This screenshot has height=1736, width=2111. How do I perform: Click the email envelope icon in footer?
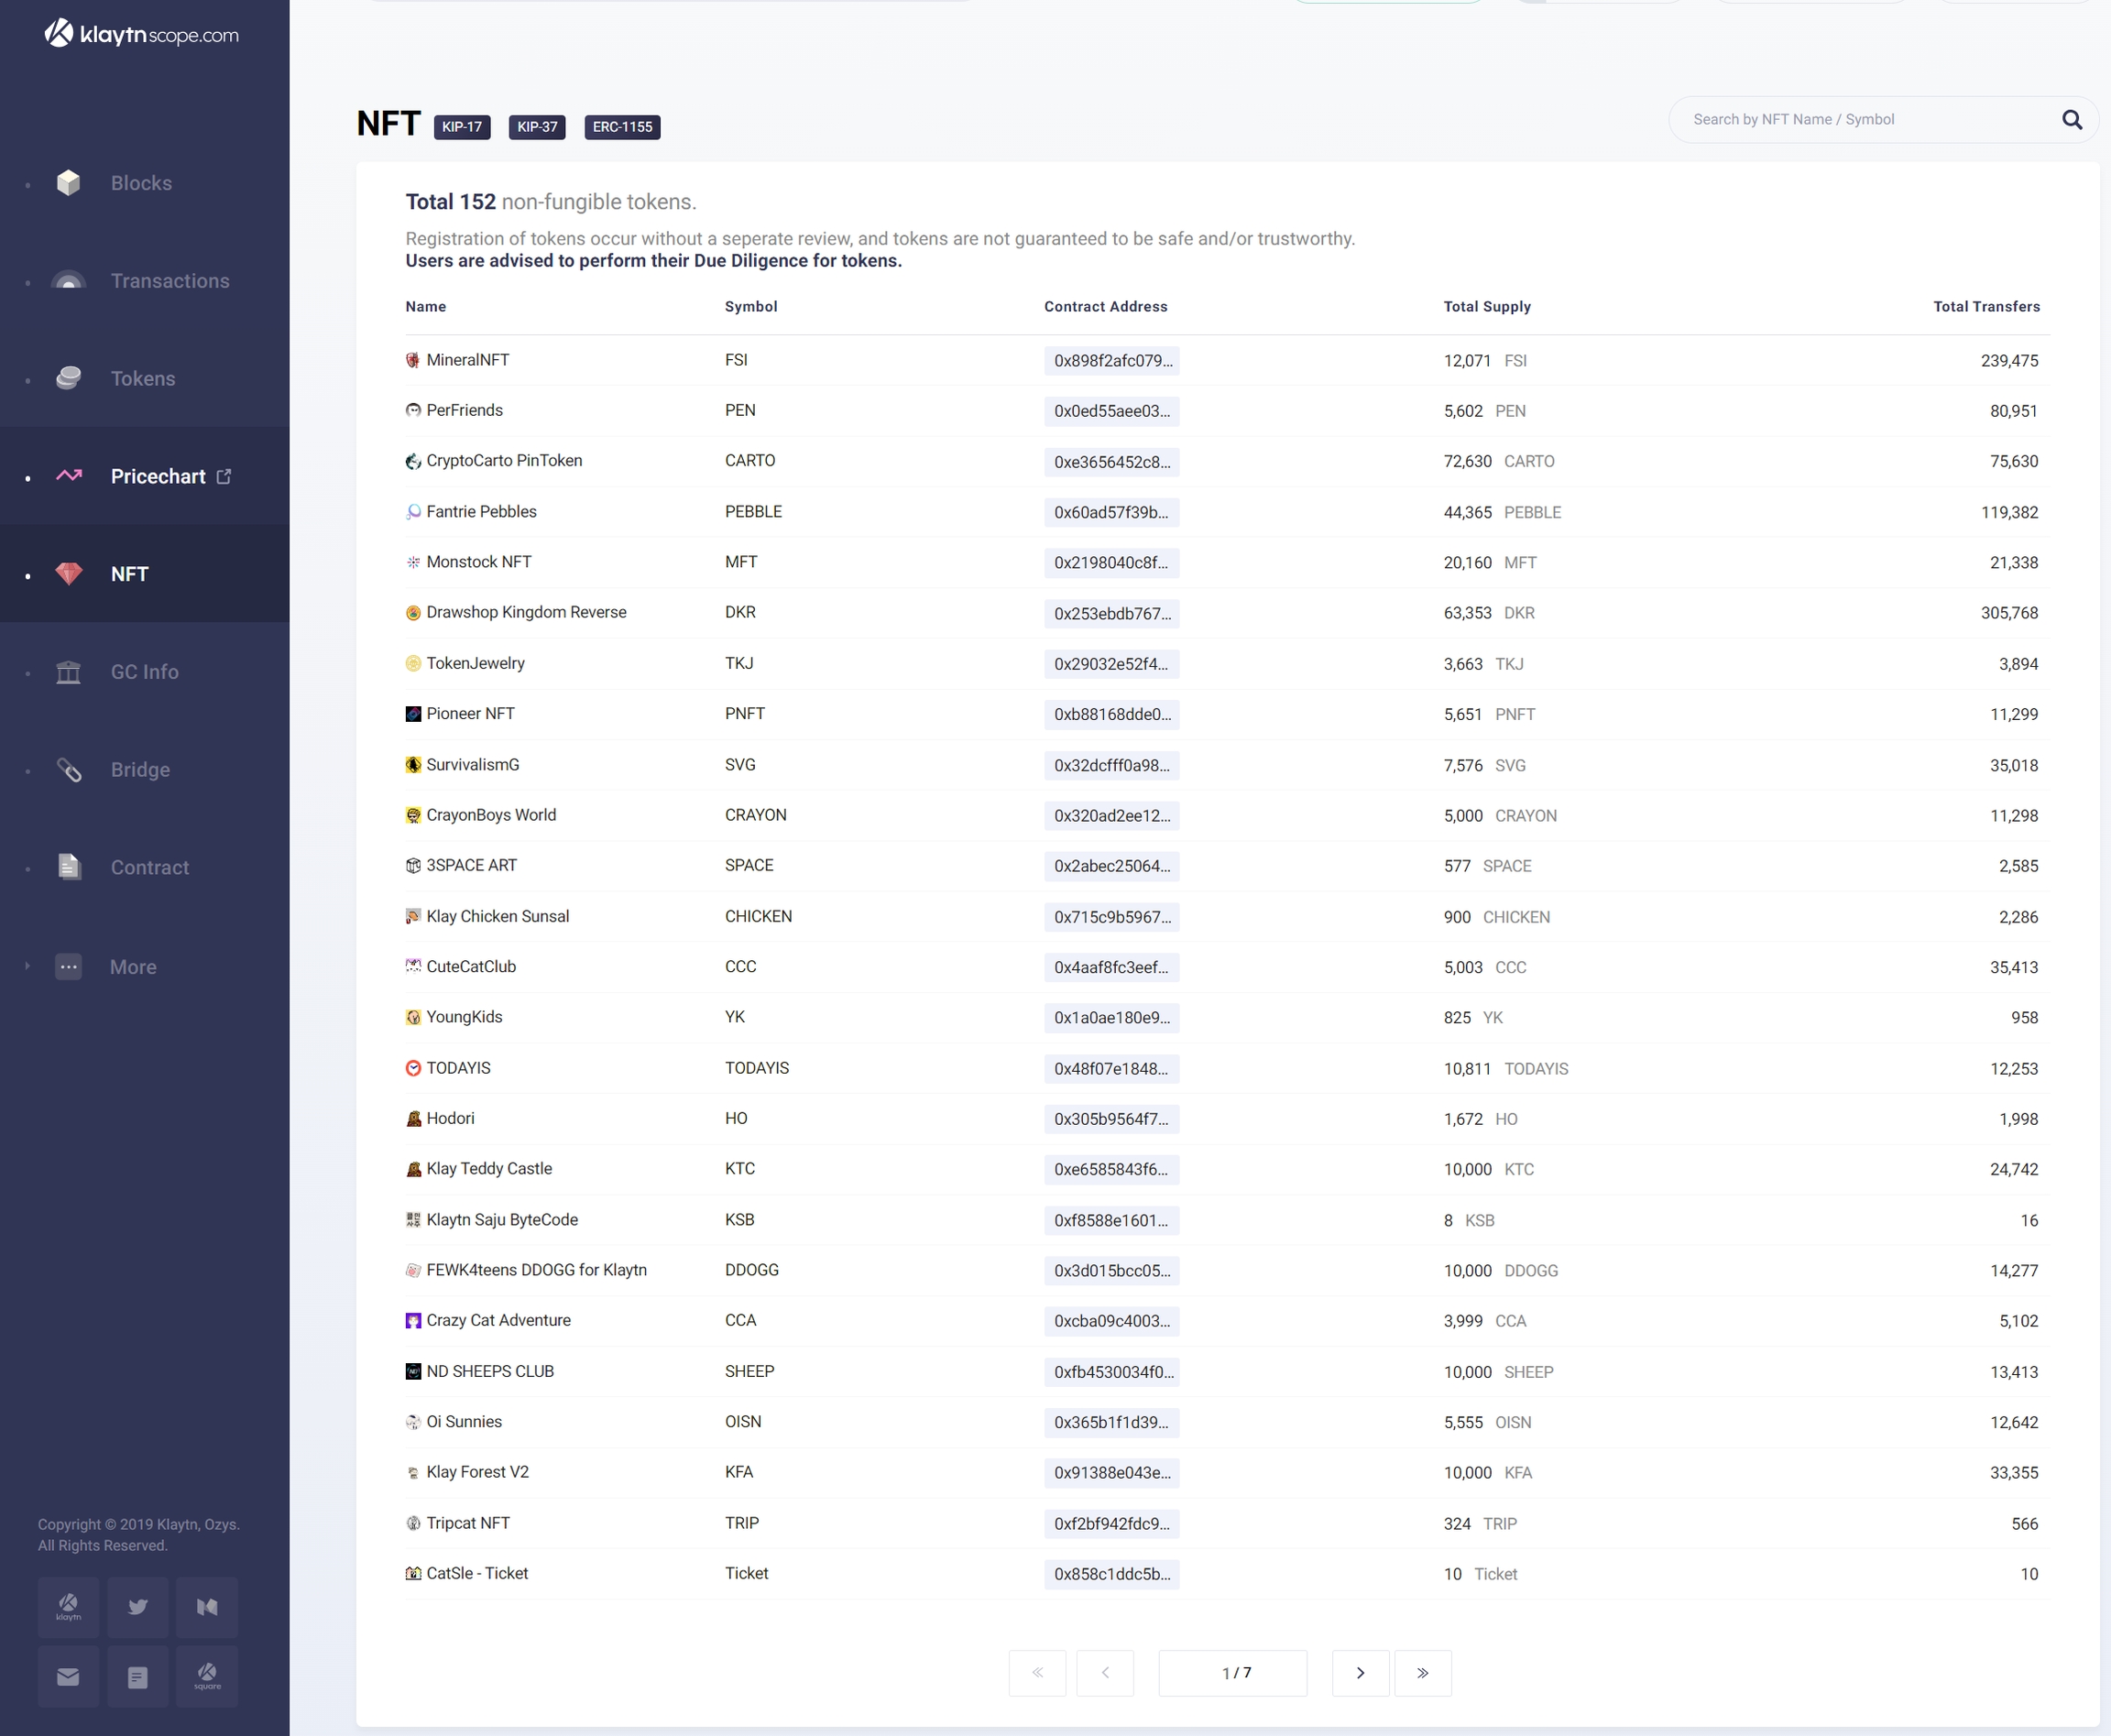tap(68, 1677)
